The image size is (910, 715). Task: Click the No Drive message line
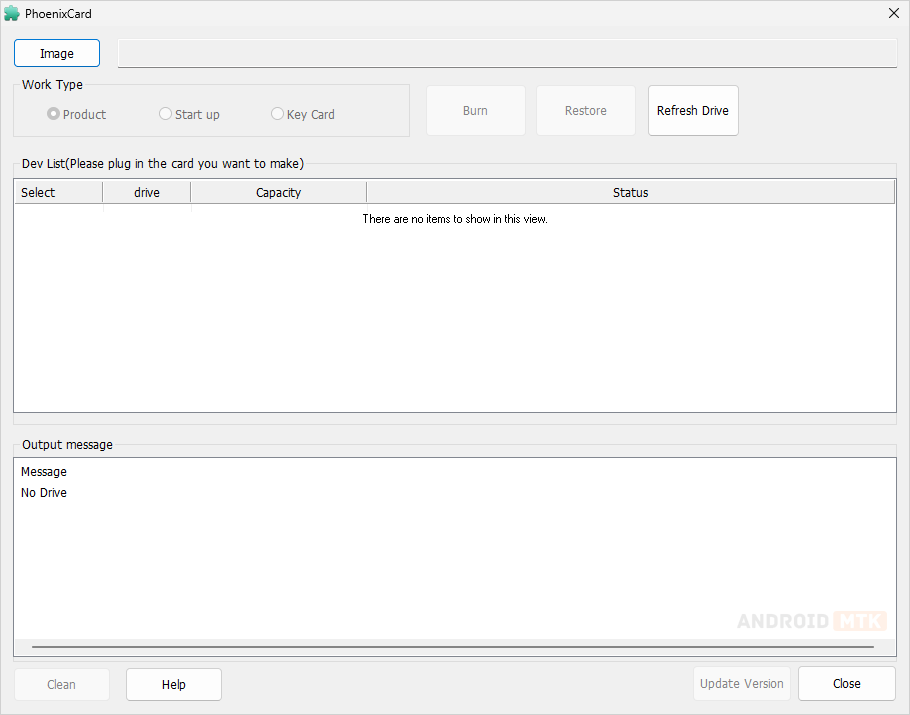point(44,493)
